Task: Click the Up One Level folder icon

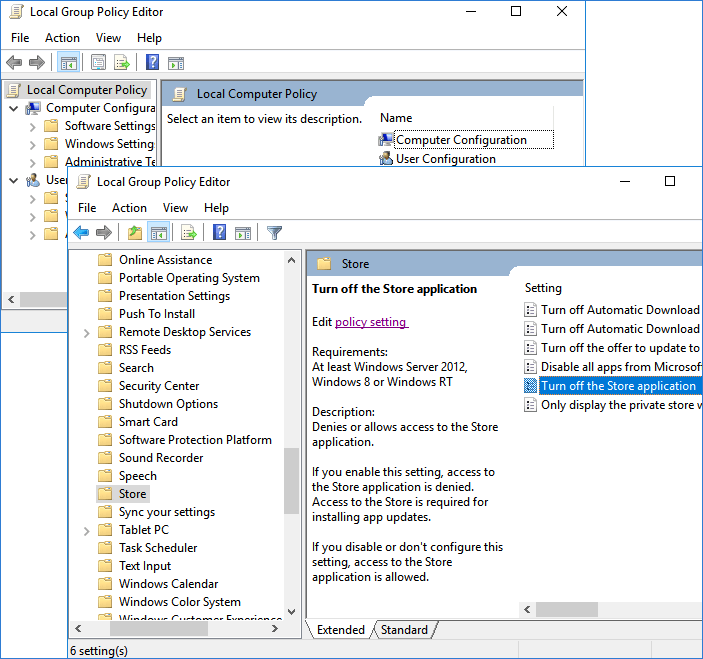Action: 135,233
